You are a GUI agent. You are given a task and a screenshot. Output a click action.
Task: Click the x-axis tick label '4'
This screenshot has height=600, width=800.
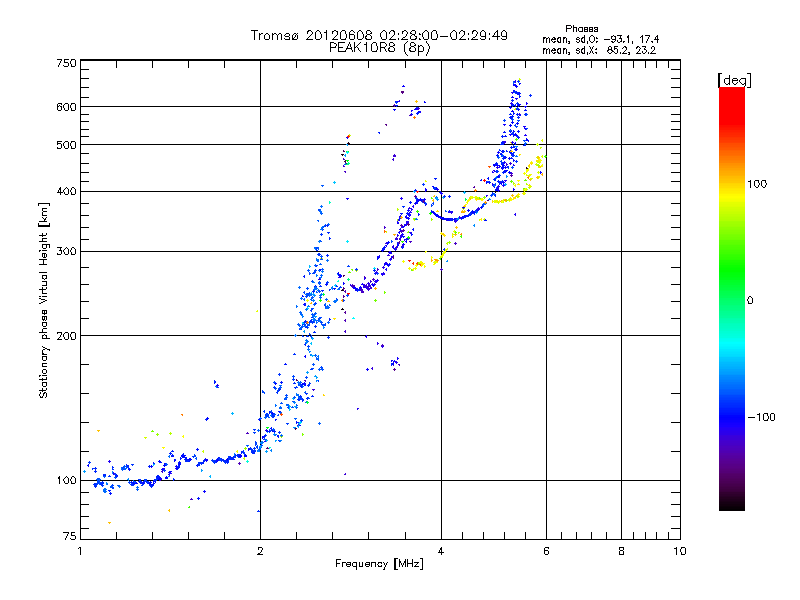441,551
